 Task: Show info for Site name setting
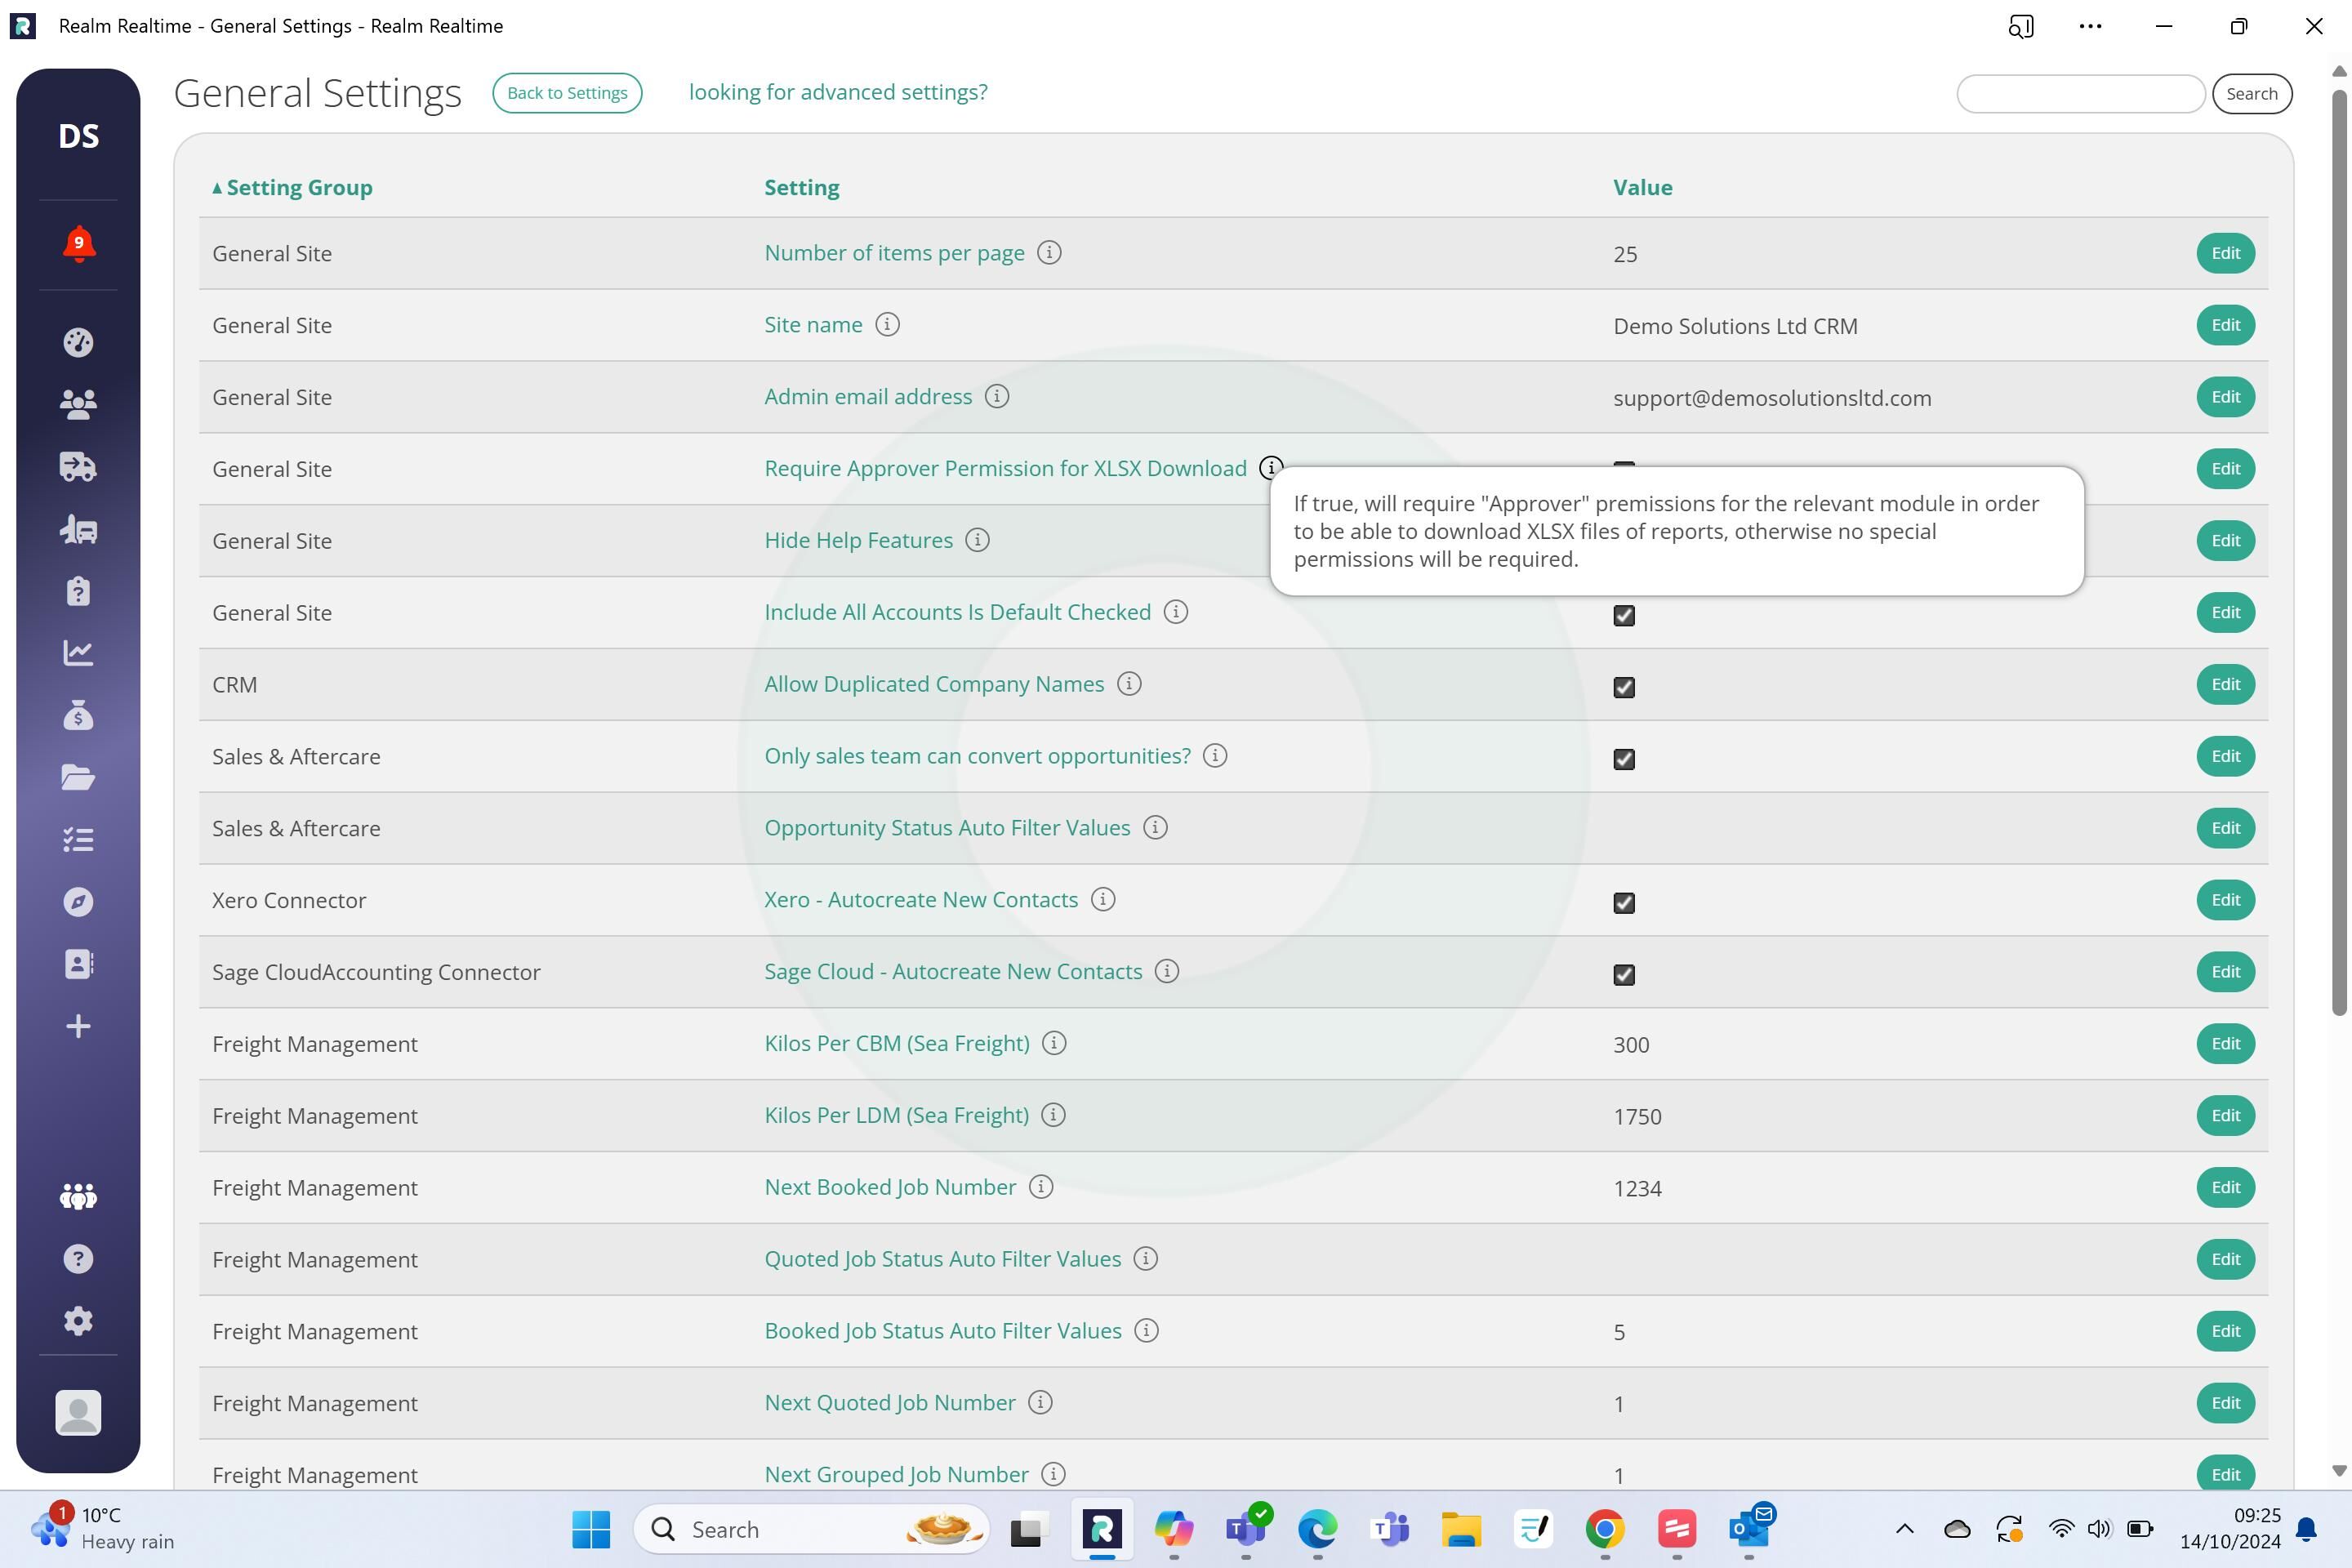click(x=887, y=325)
